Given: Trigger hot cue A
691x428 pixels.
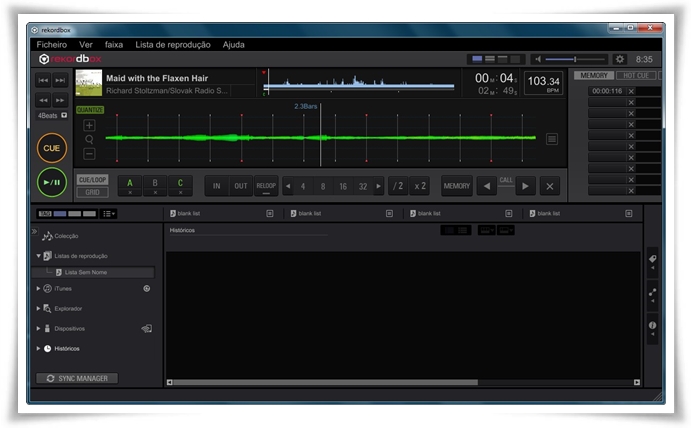Looking at the screenshot, I should (x=130, y=183).
